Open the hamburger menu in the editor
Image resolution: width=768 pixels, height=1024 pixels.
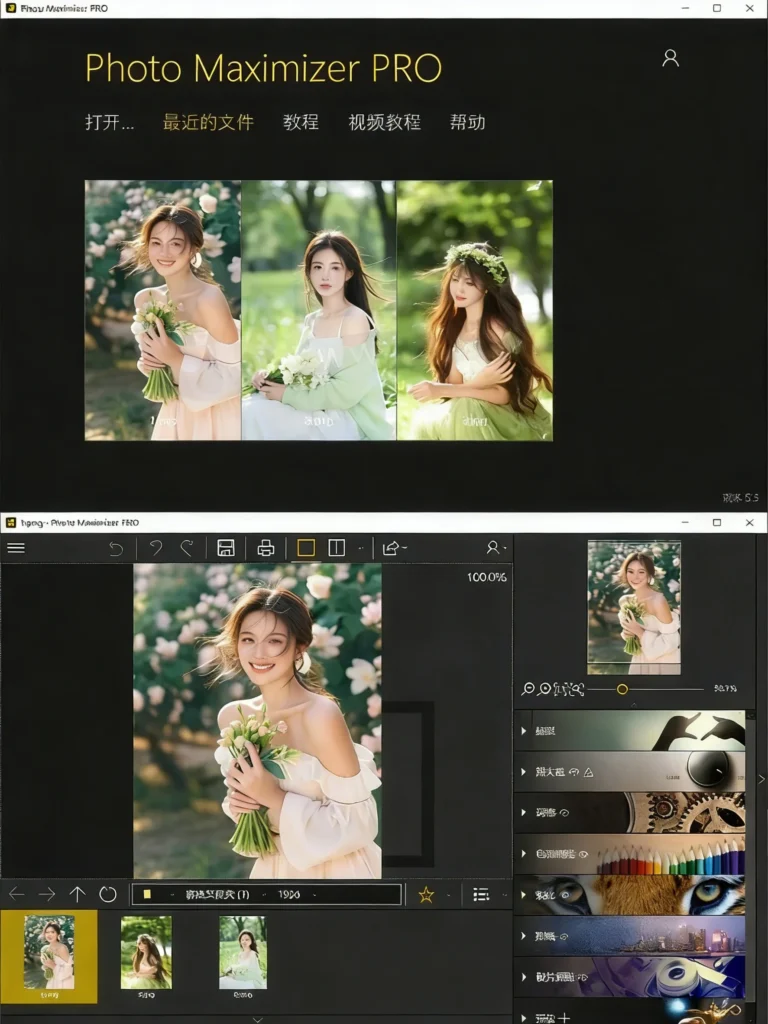click(16, 548)
